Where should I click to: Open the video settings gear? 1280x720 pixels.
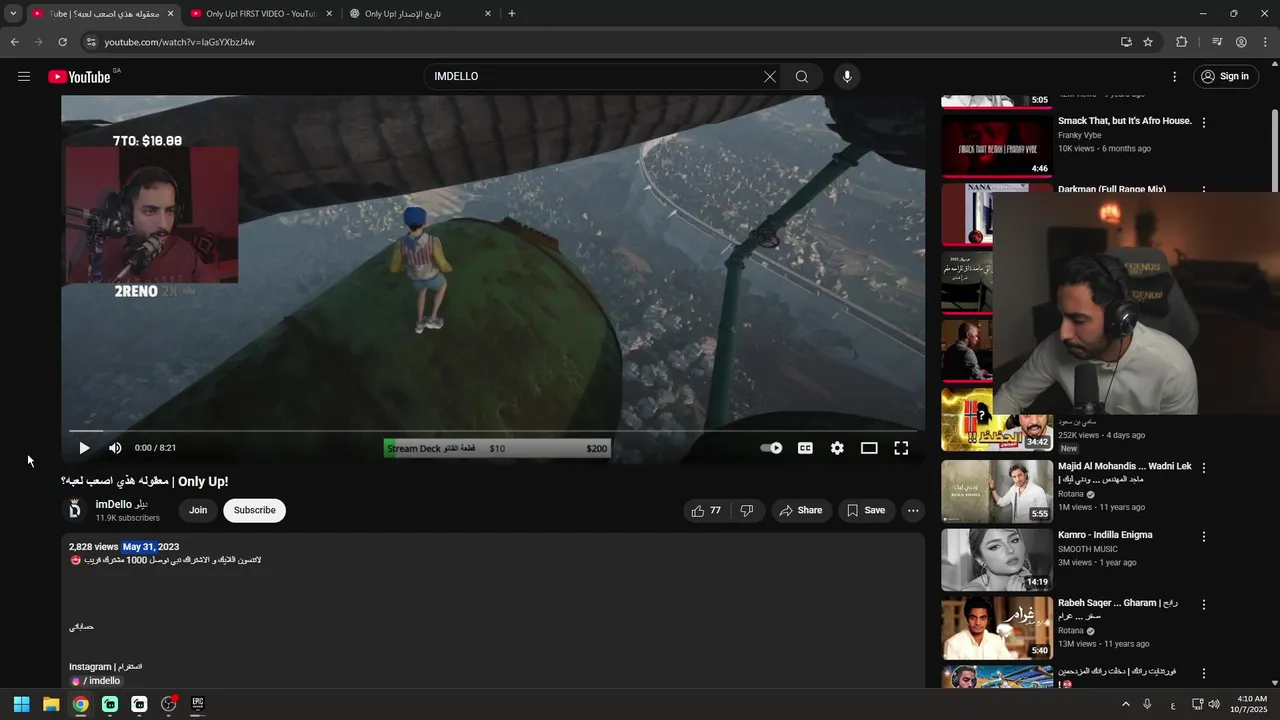click(837, 448)
